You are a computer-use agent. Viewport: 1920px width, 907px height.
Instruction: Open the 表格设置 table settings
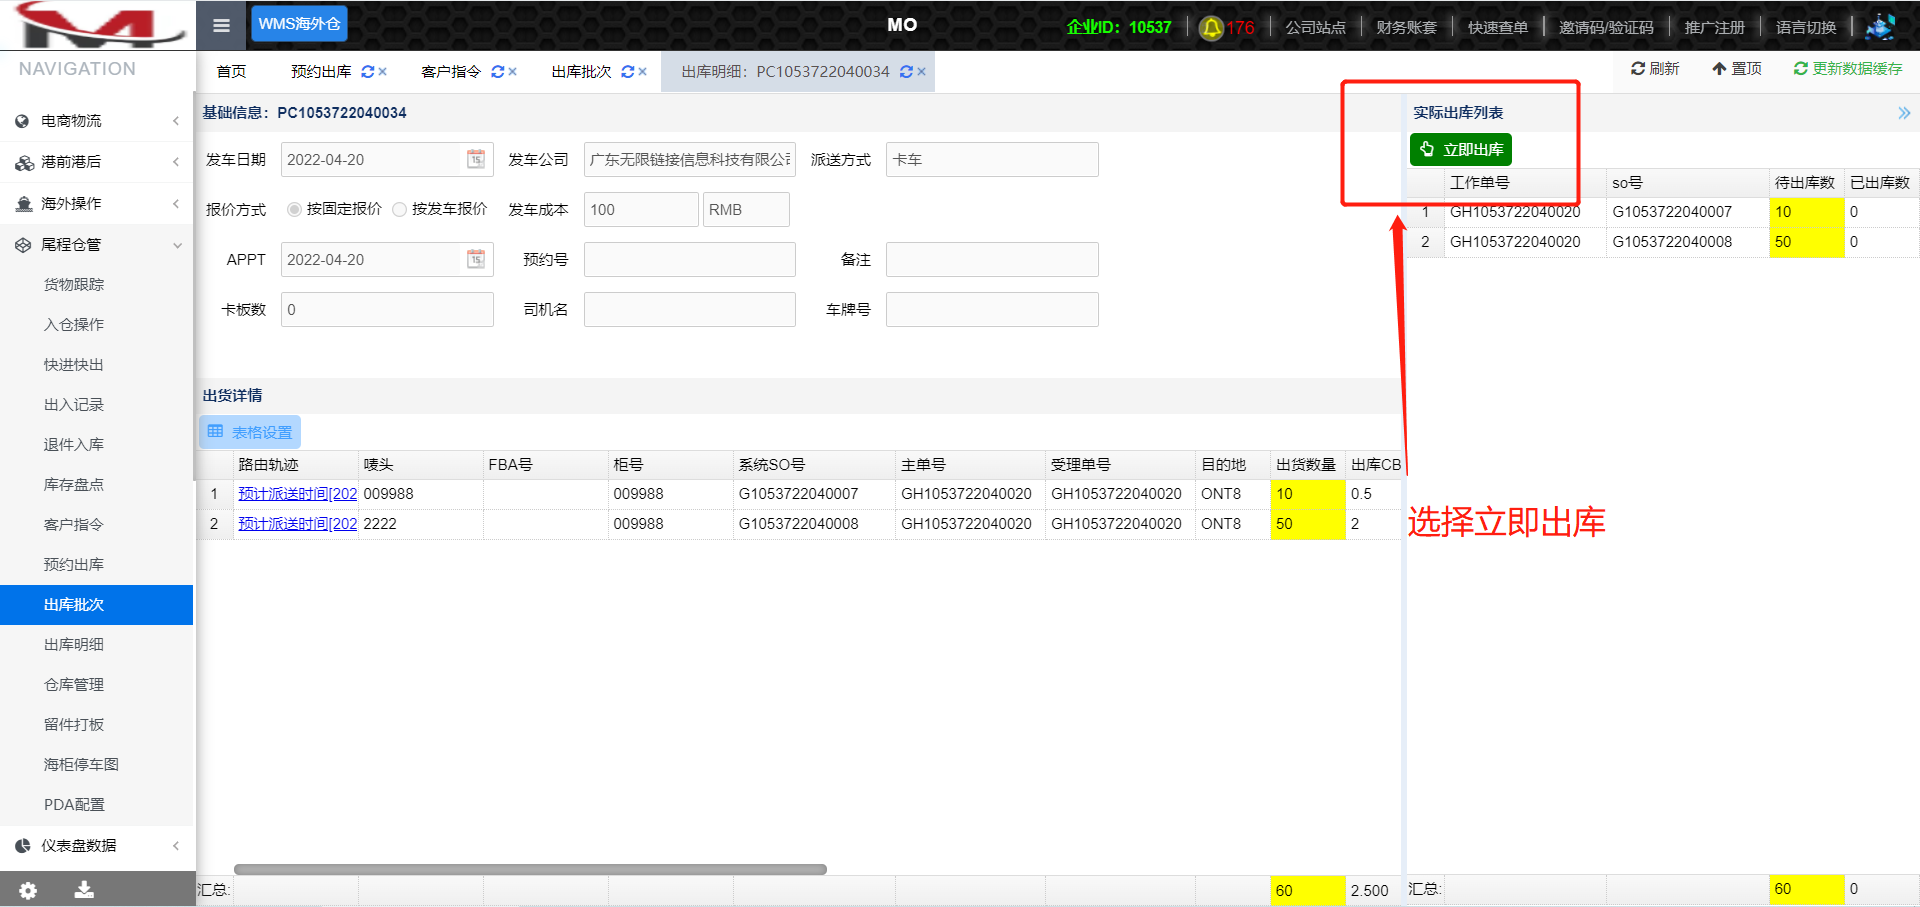[x=250, y=432]
